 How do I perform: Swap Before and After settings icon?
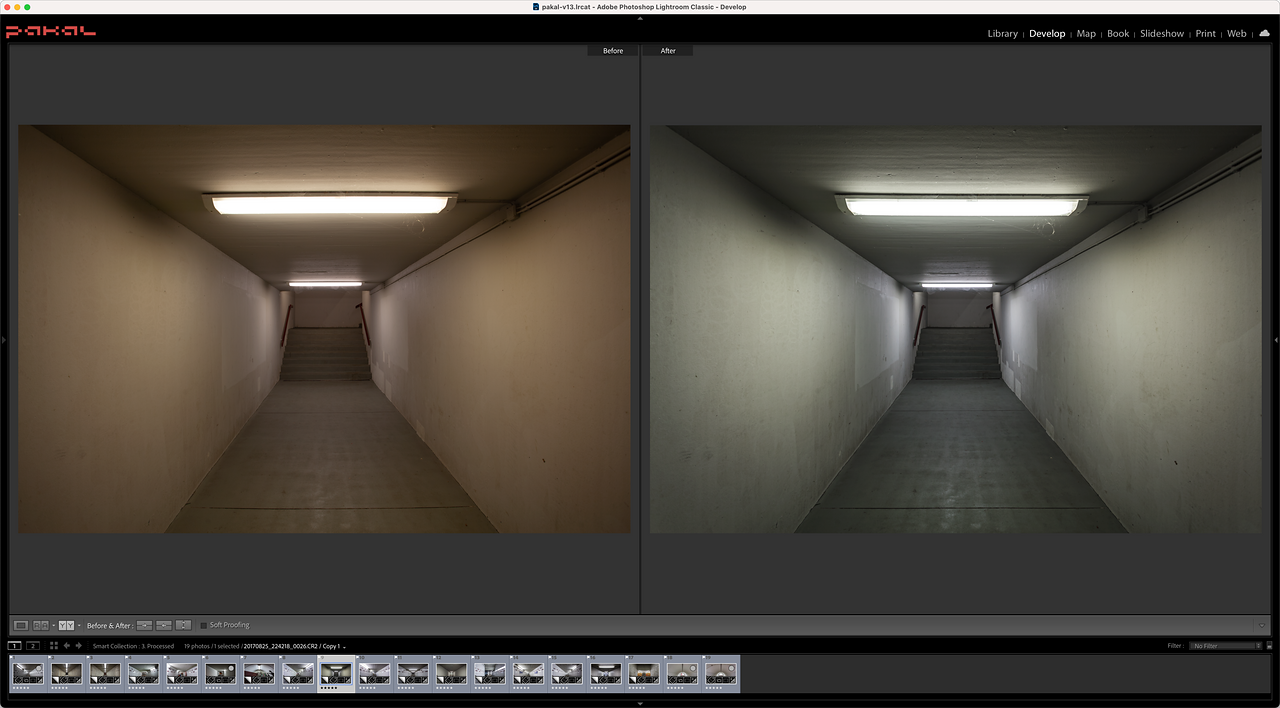point(183,625)
